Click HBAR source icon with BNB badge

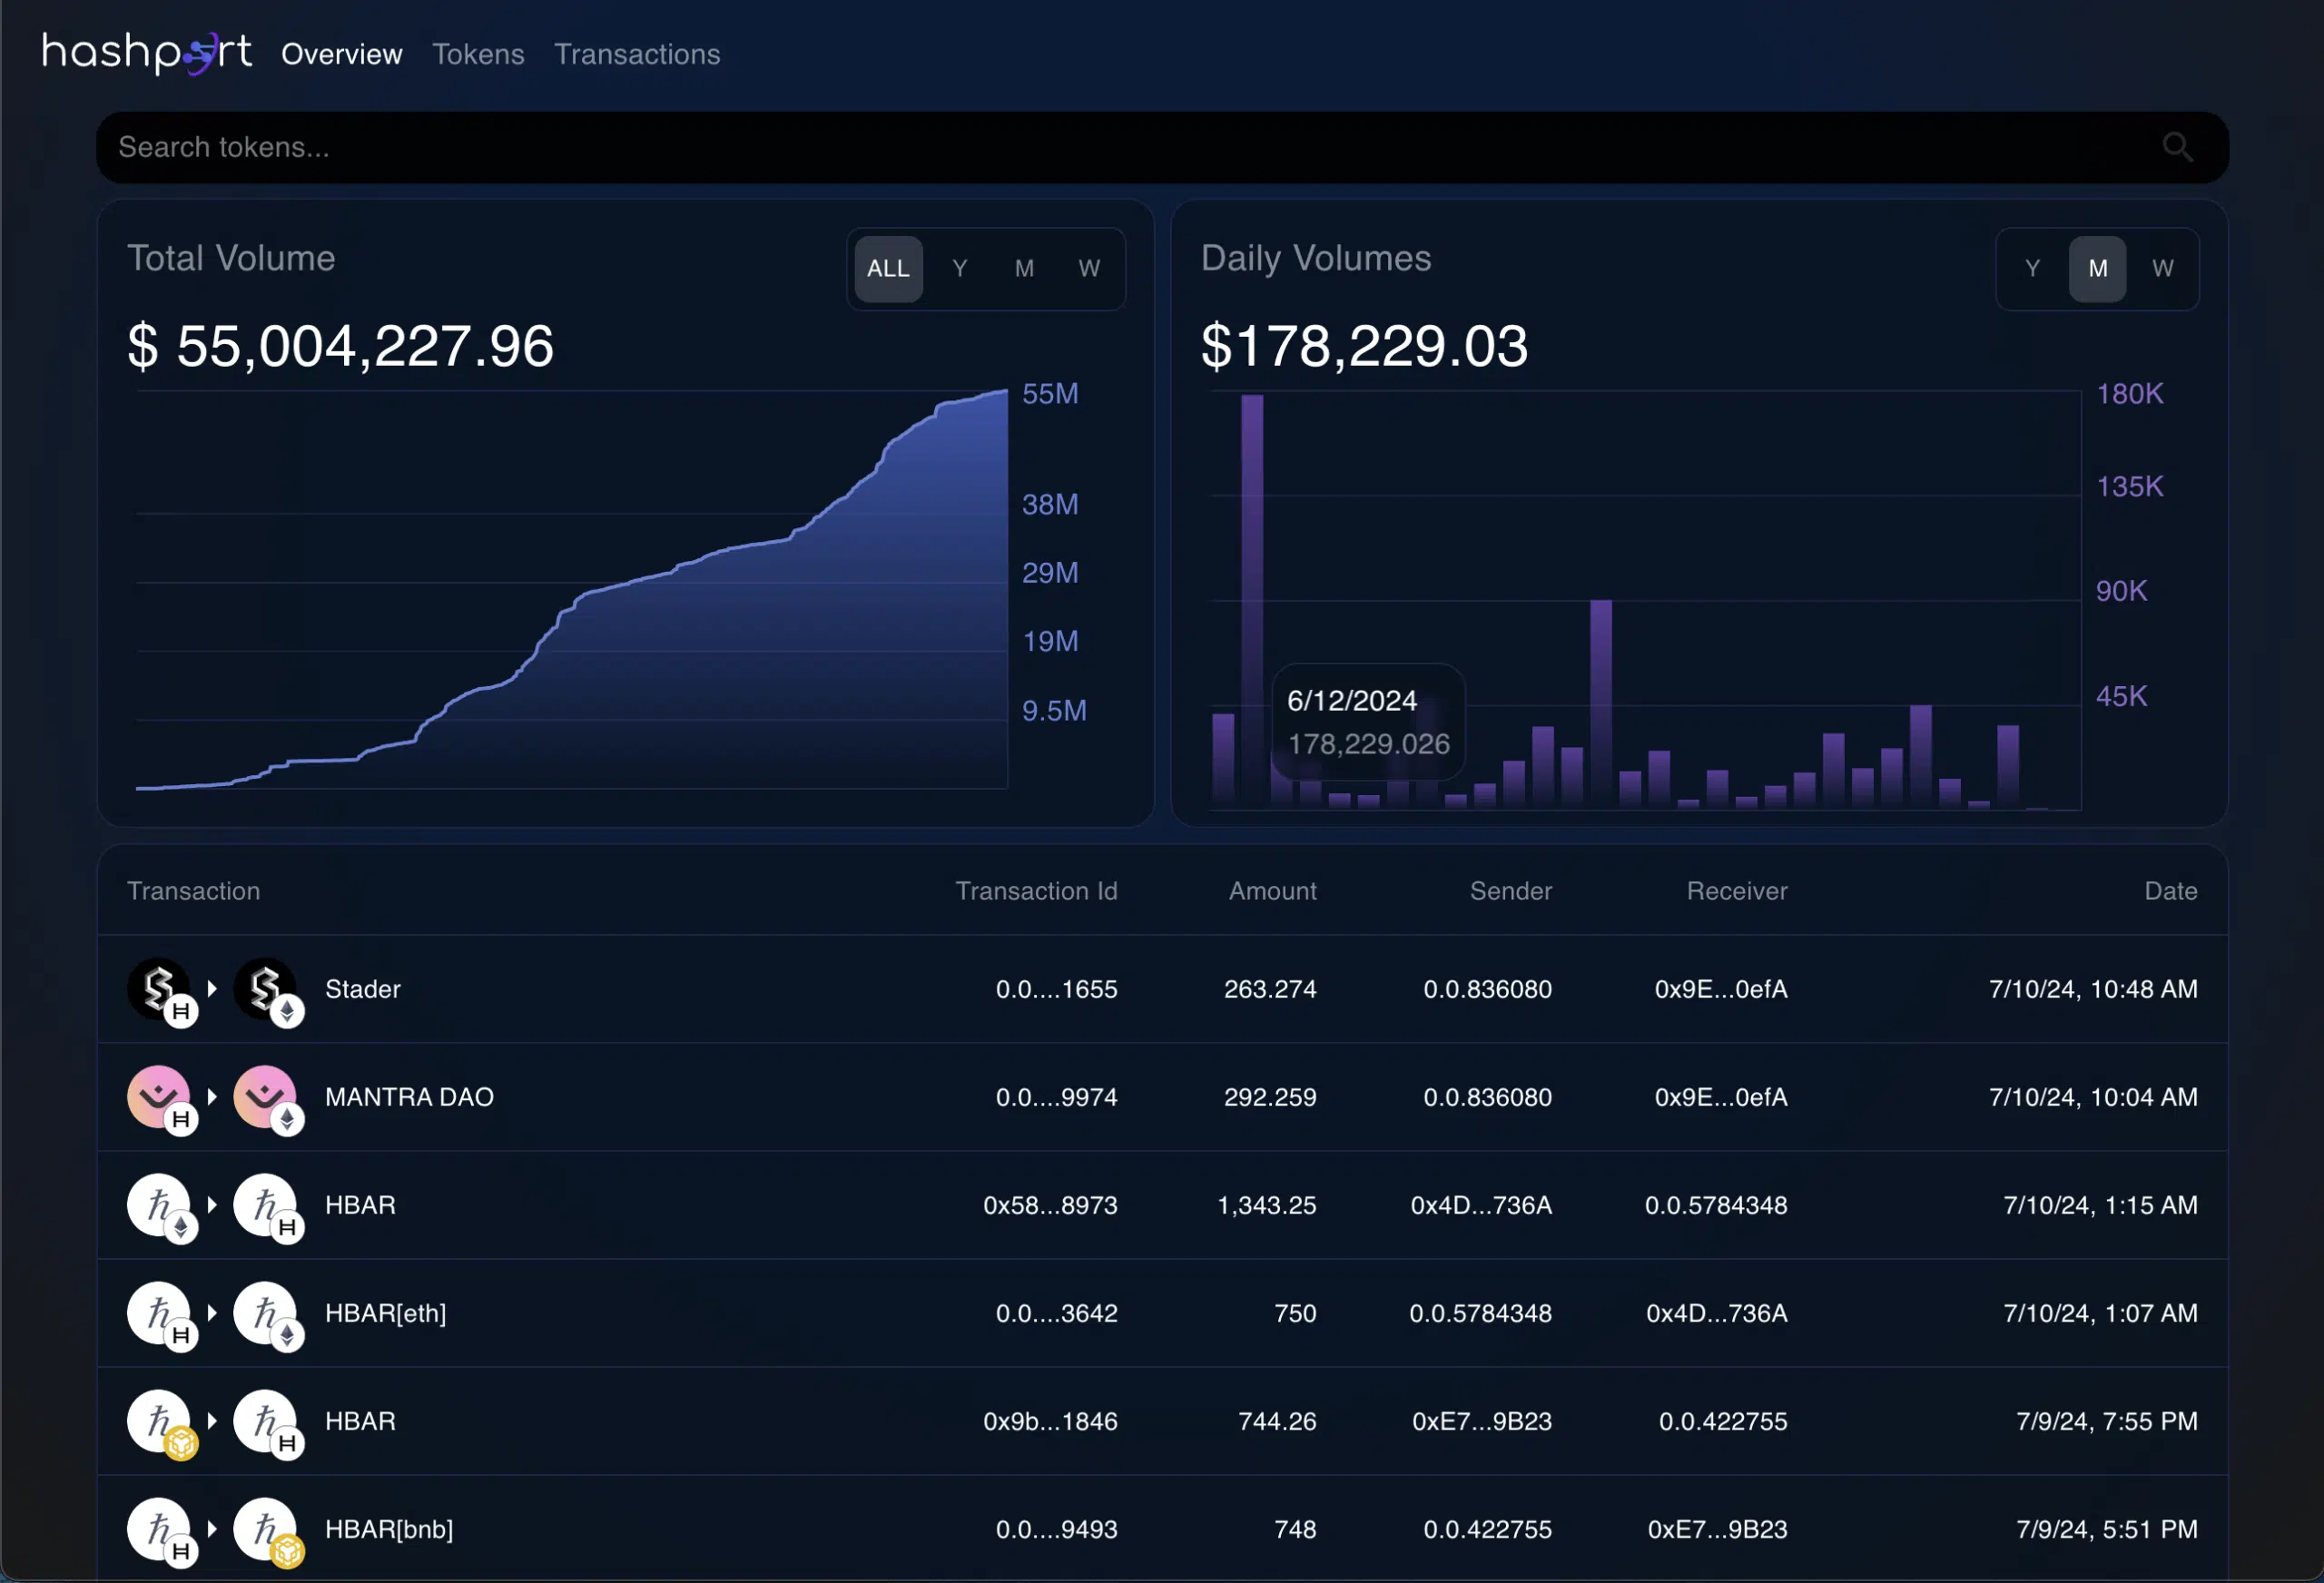click(x=159, y=1421)
